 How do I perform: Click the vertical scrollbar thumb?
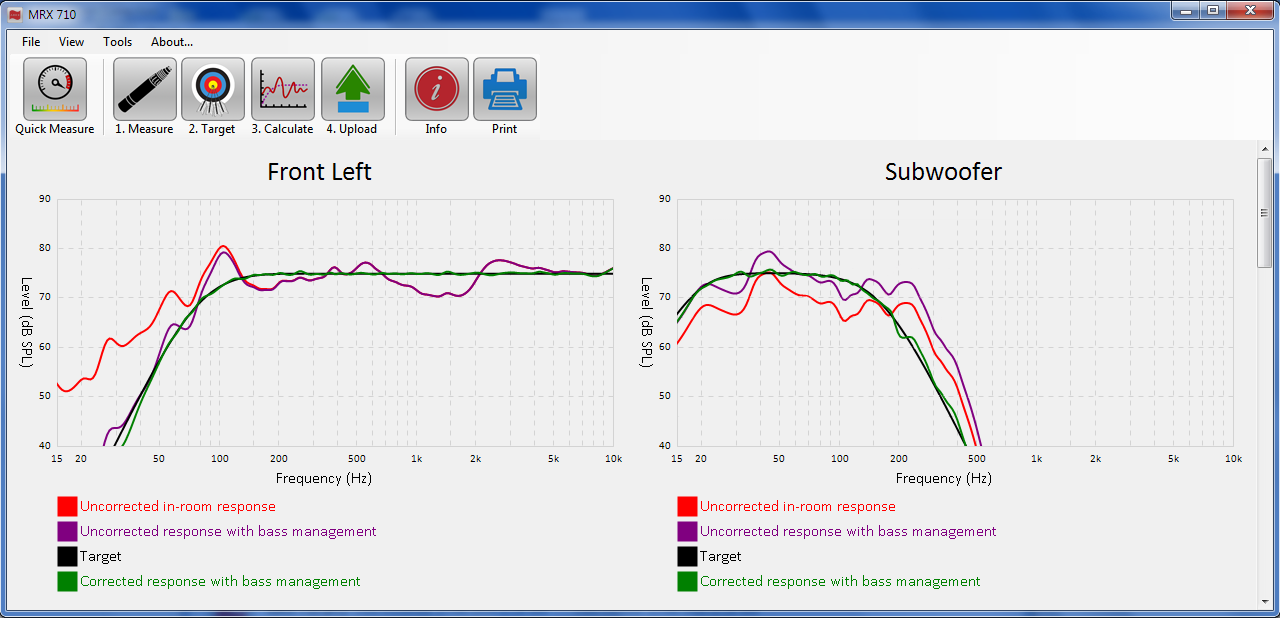1265,212
